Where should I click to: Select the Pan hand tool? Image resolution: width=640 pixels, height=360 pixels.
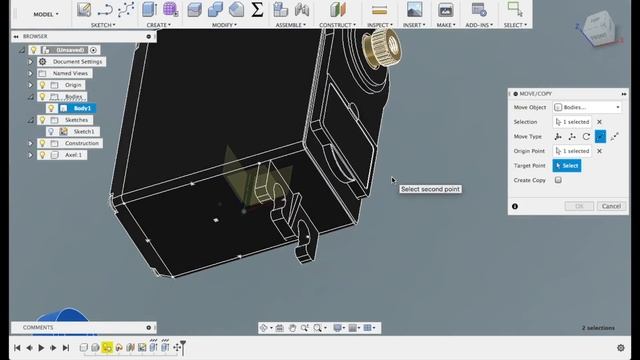(292, 328)
